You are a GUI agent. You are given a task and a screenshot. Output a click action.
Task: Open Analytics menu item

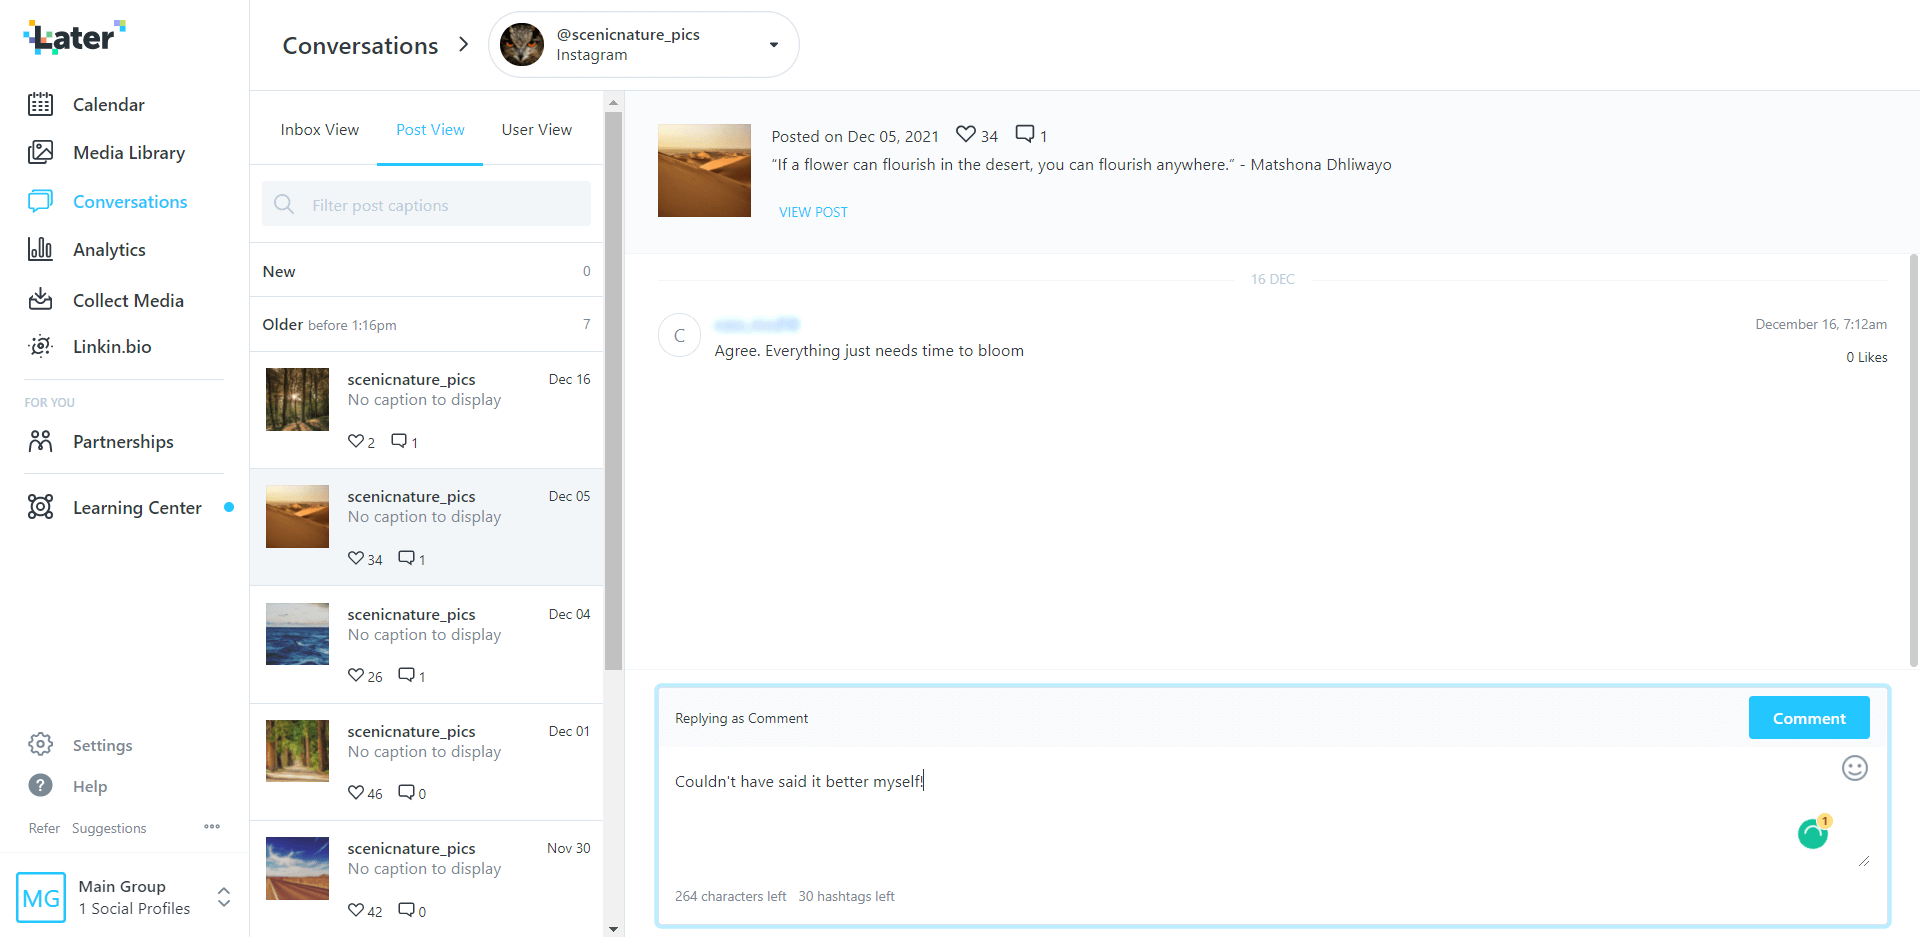[x=109, y=250]
